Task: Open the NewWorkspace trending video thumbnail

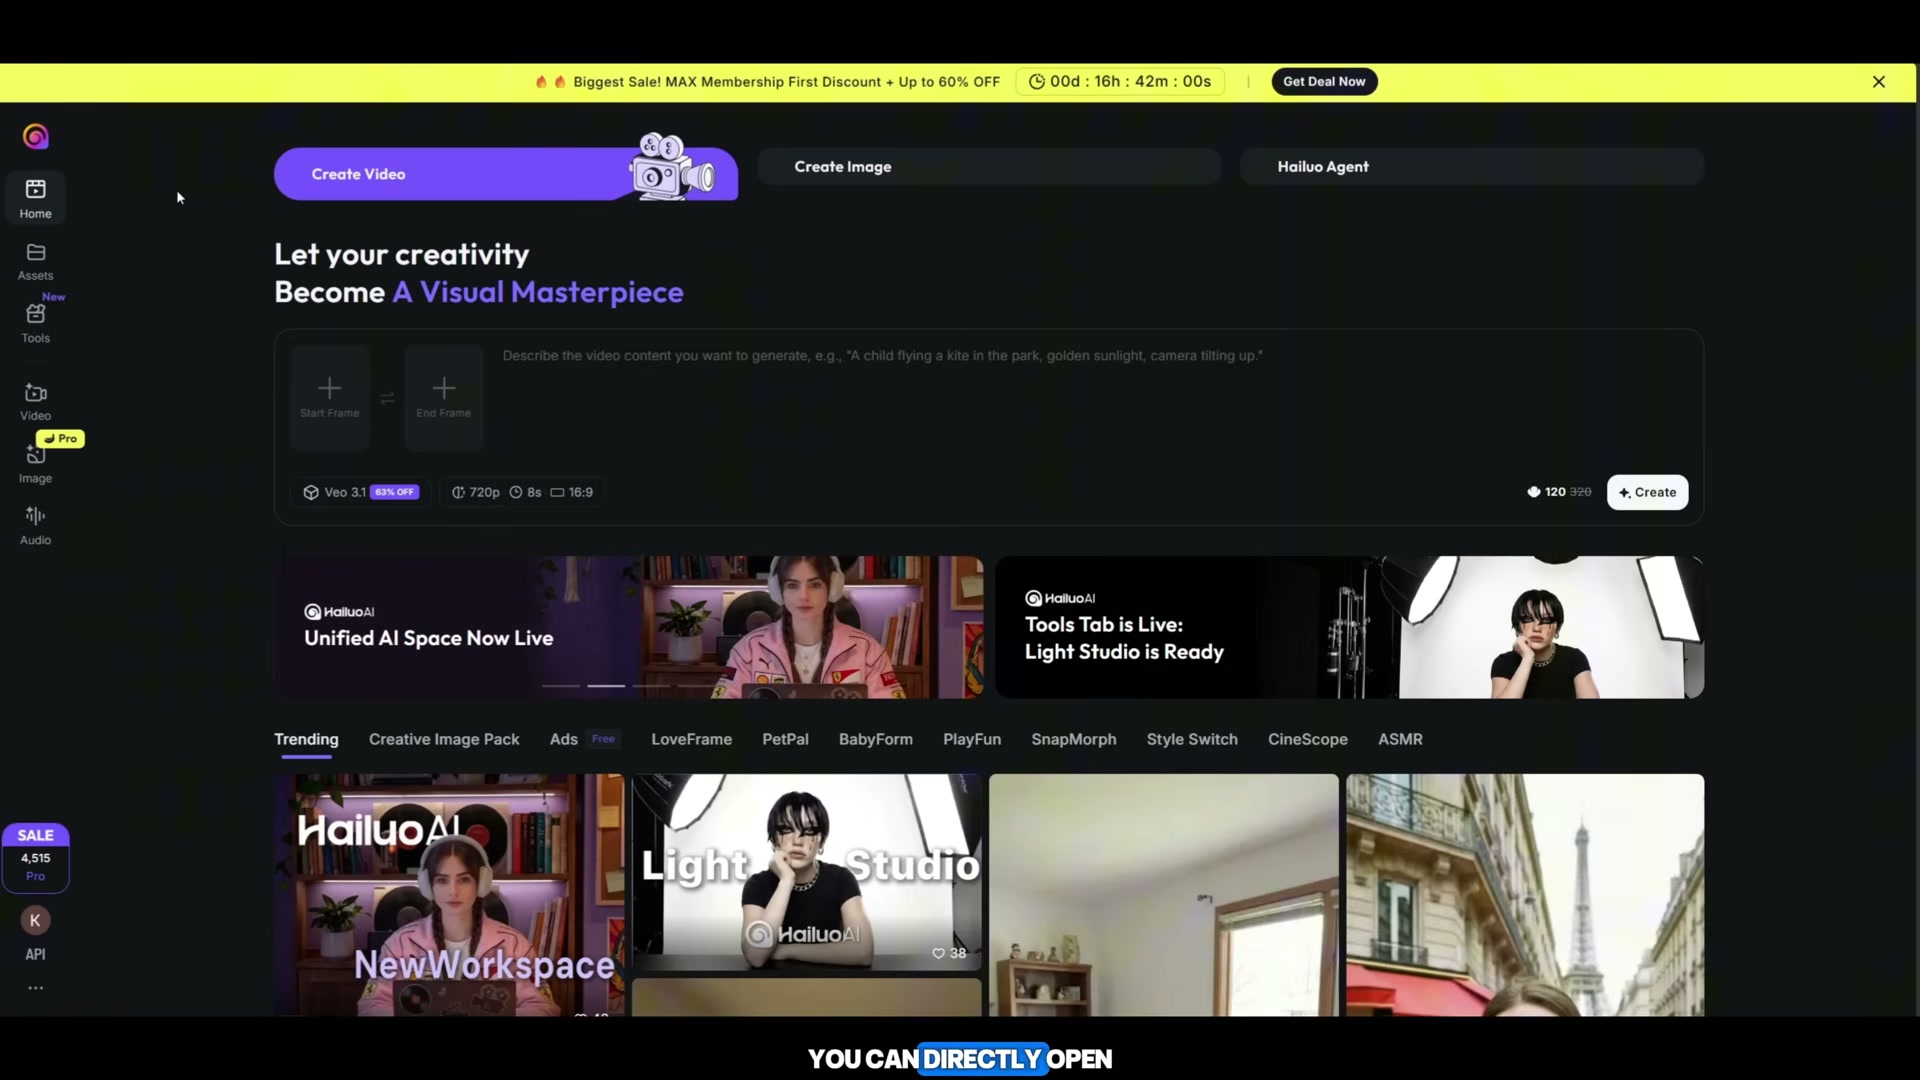Action: 450,895
